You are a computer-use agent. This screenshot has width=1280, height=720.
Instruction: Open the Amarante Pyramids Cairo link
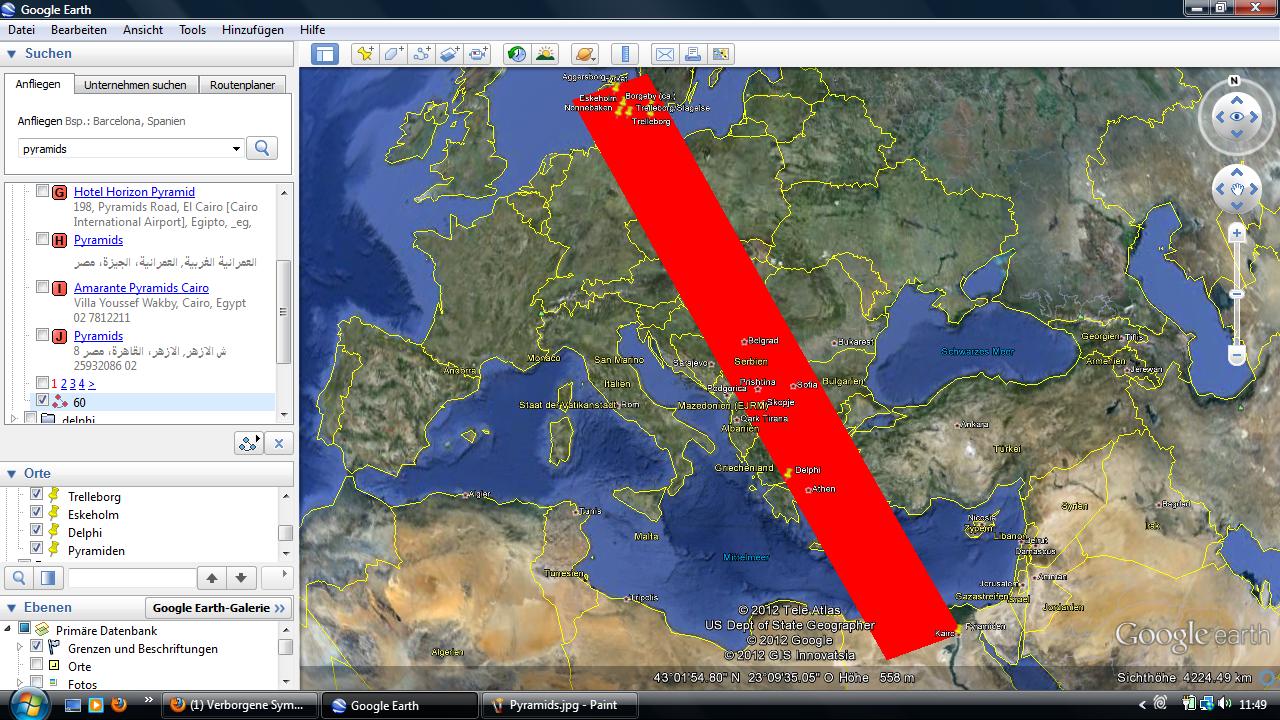pyautogui.click(x=141, y=288)
